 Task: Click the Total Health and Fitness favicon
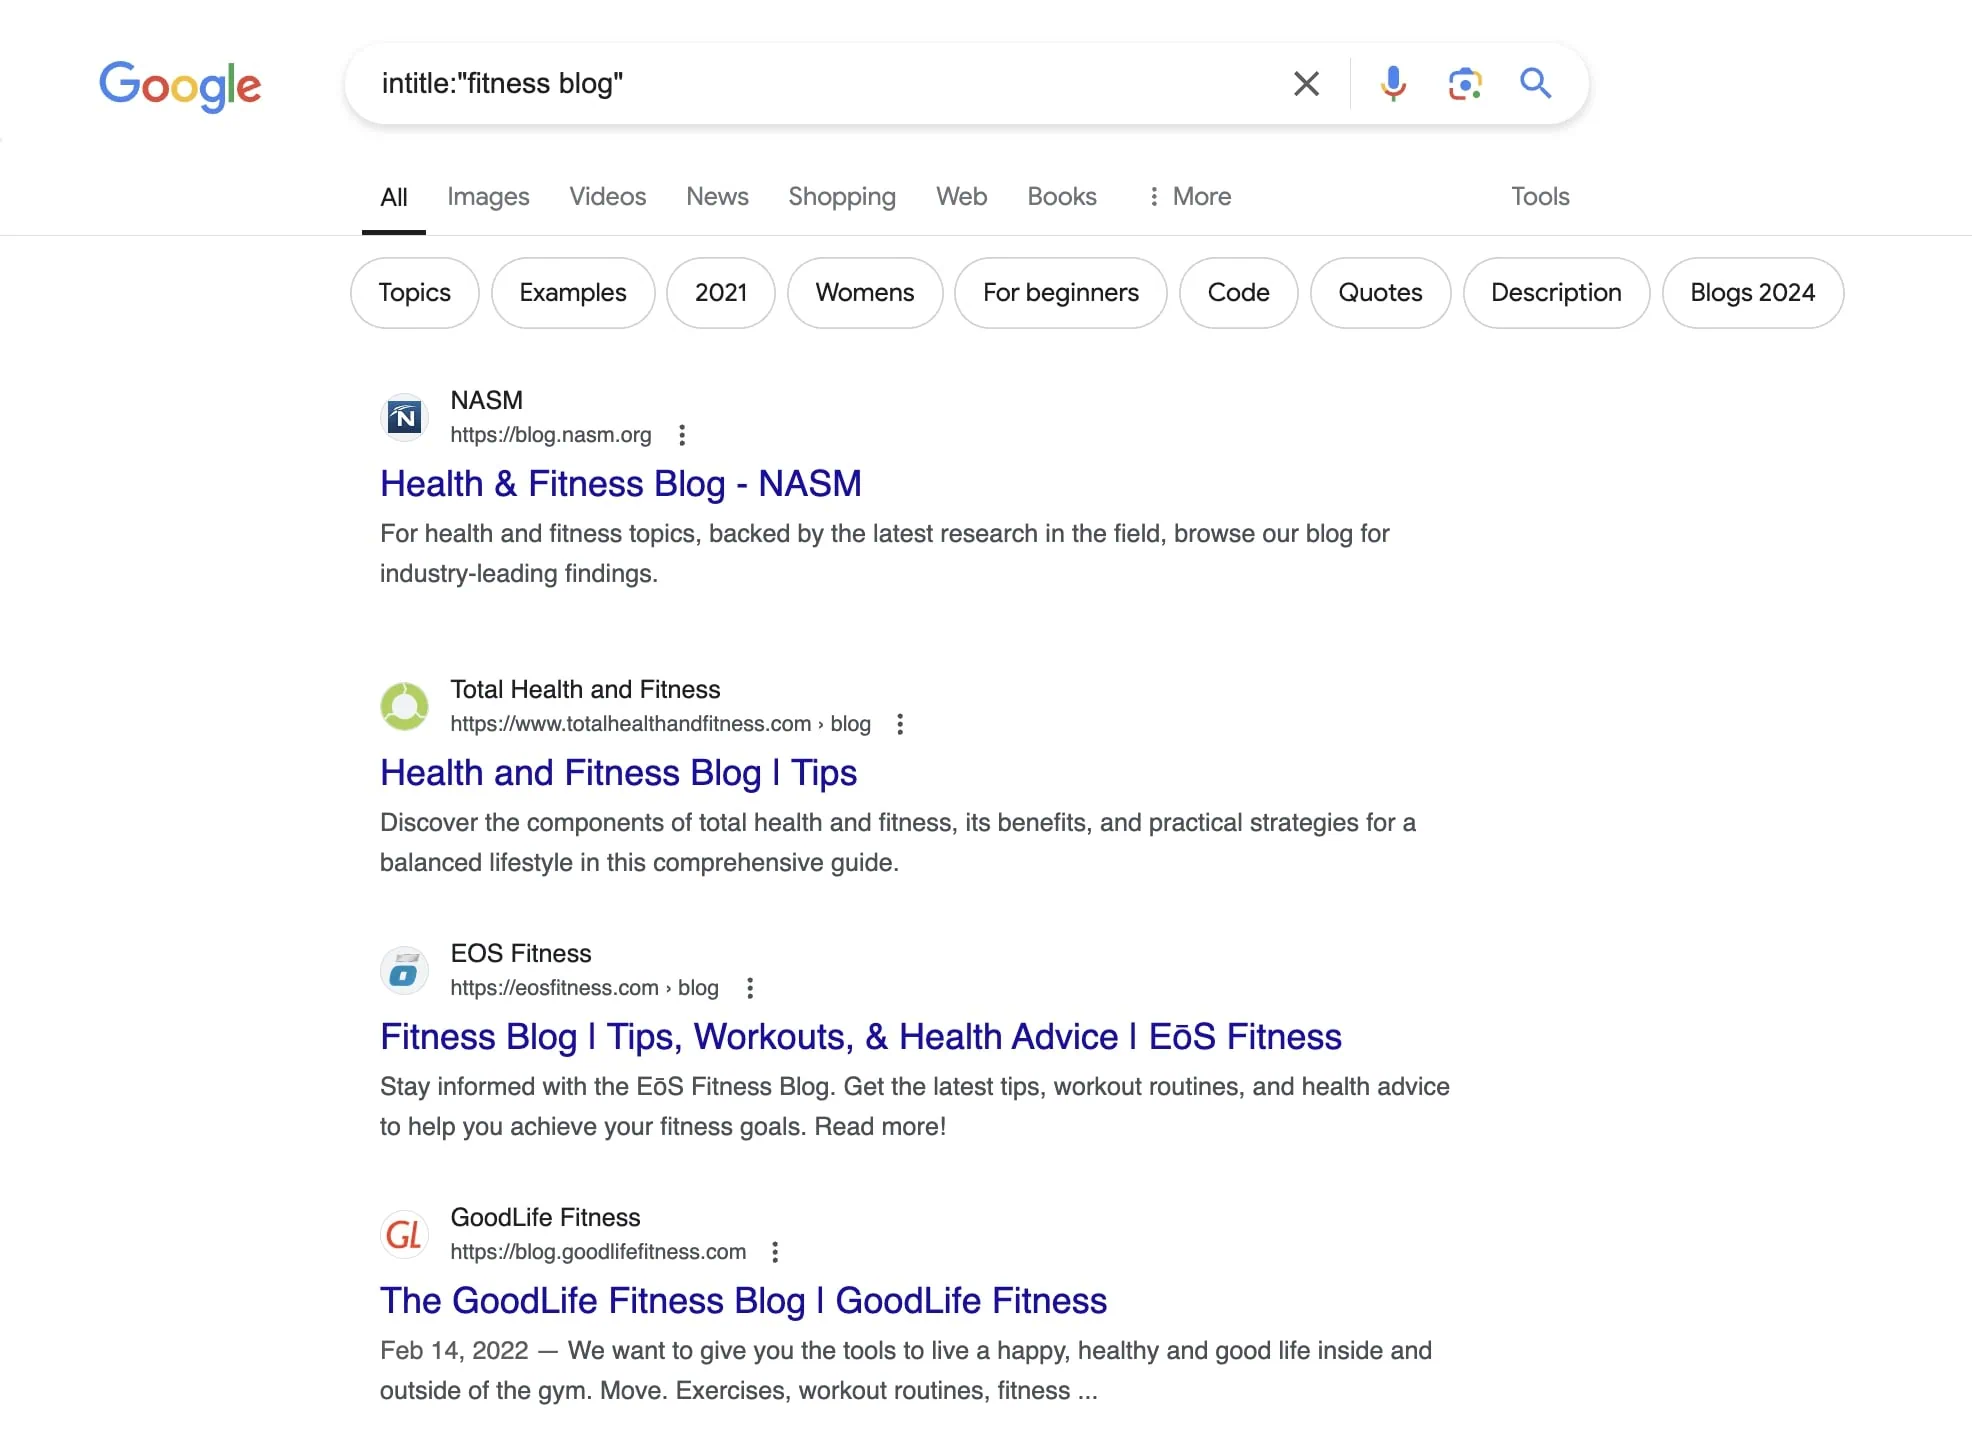(x=405, y=706)
